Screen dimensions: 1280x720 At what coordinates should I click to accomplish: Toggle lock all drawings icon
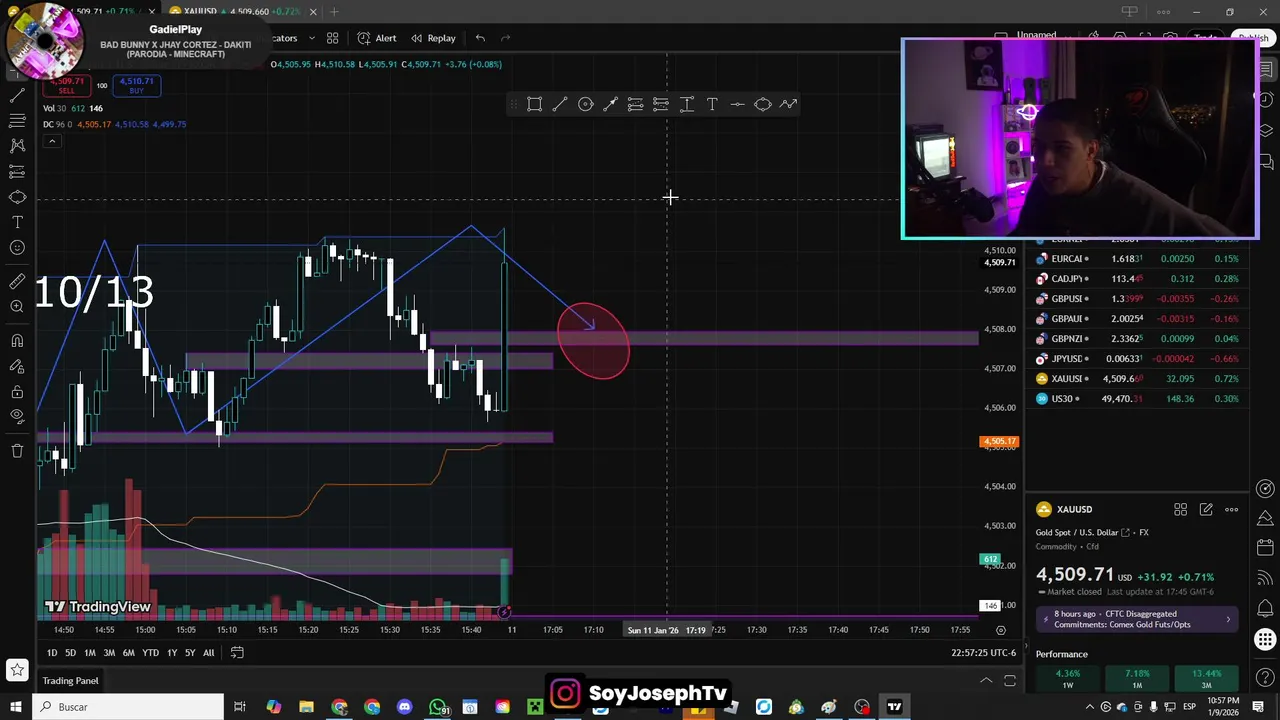point(17,391)
